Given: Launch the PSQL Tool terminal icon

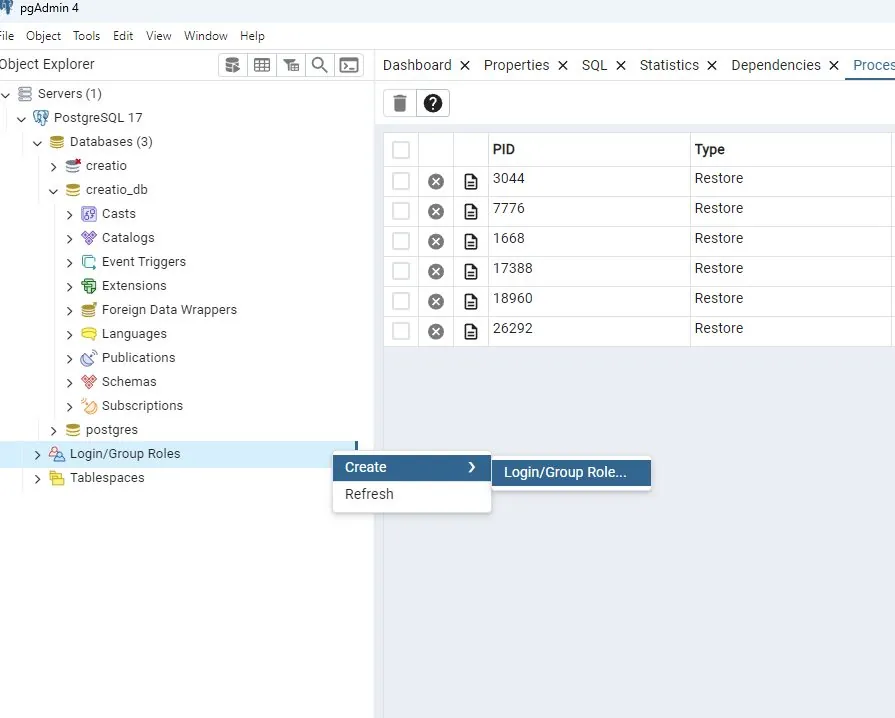Looking at the screenshot, I should [349, 65].
